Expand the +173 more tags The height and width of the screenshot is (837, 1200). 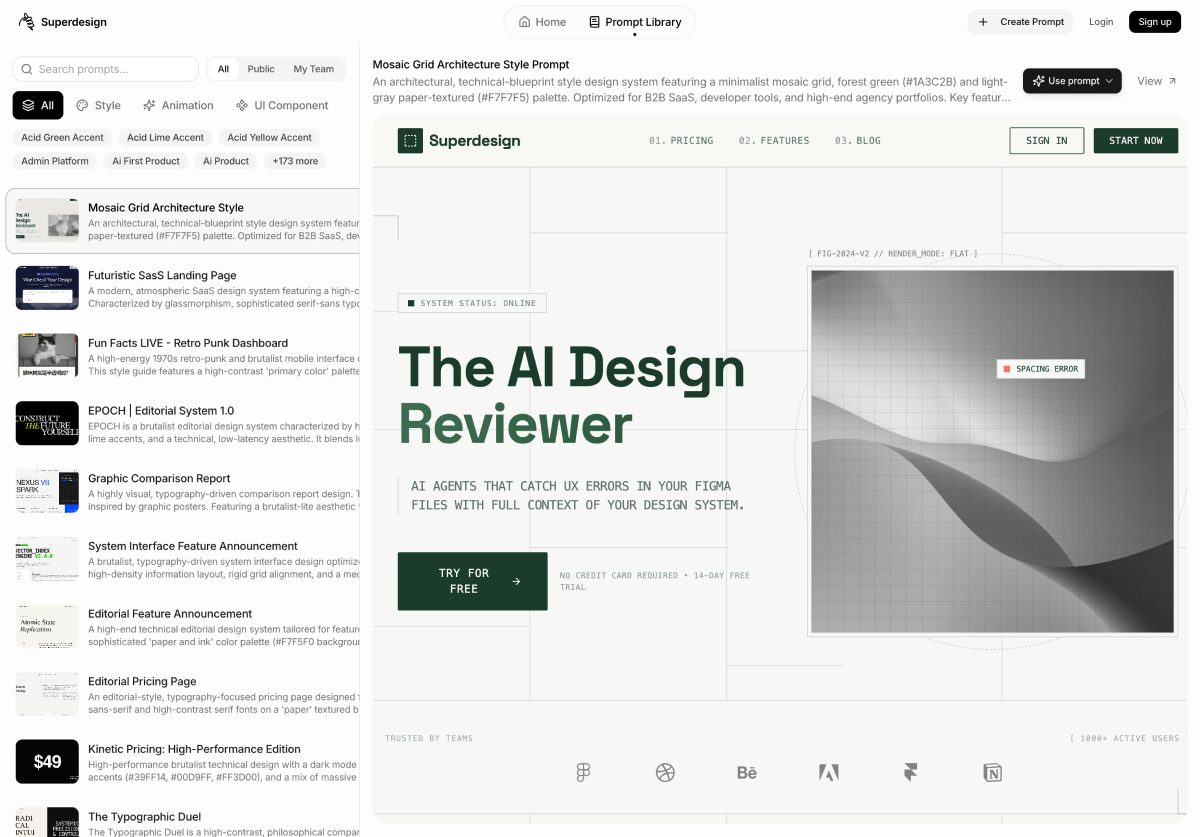(x=295, y=161)
